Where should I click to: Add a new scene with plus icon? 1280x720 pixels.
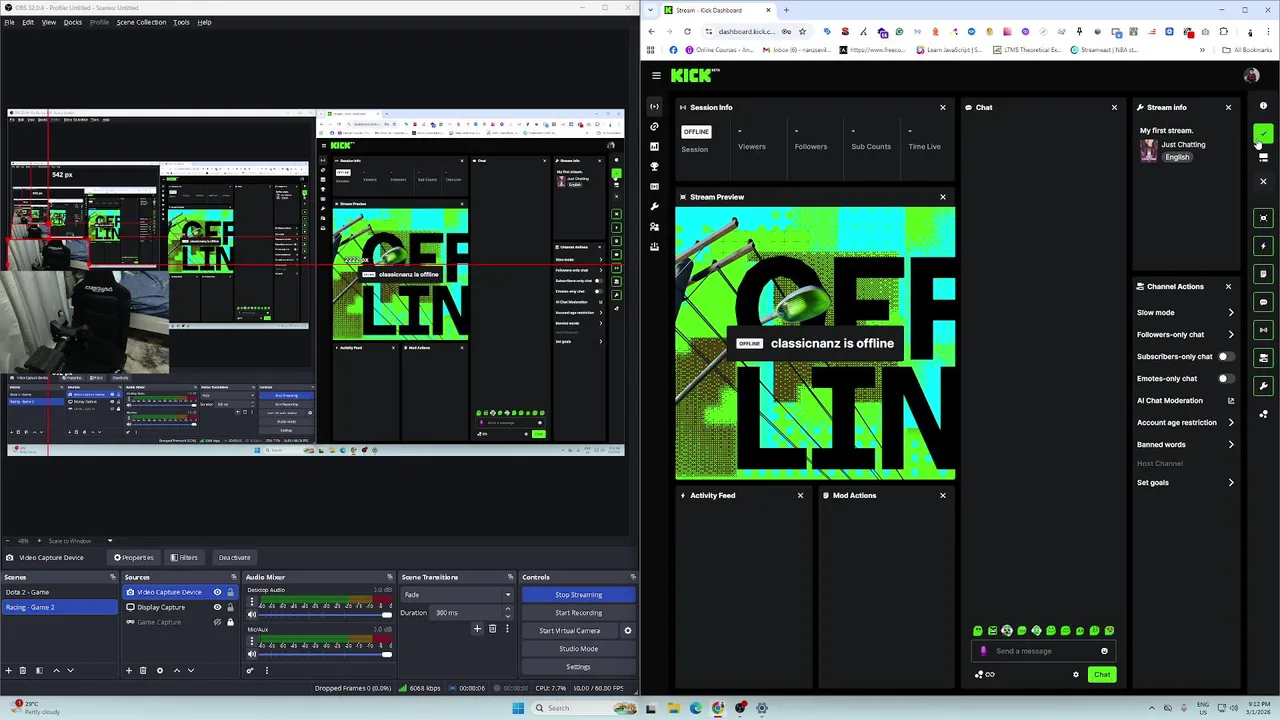tap(9, 670)
